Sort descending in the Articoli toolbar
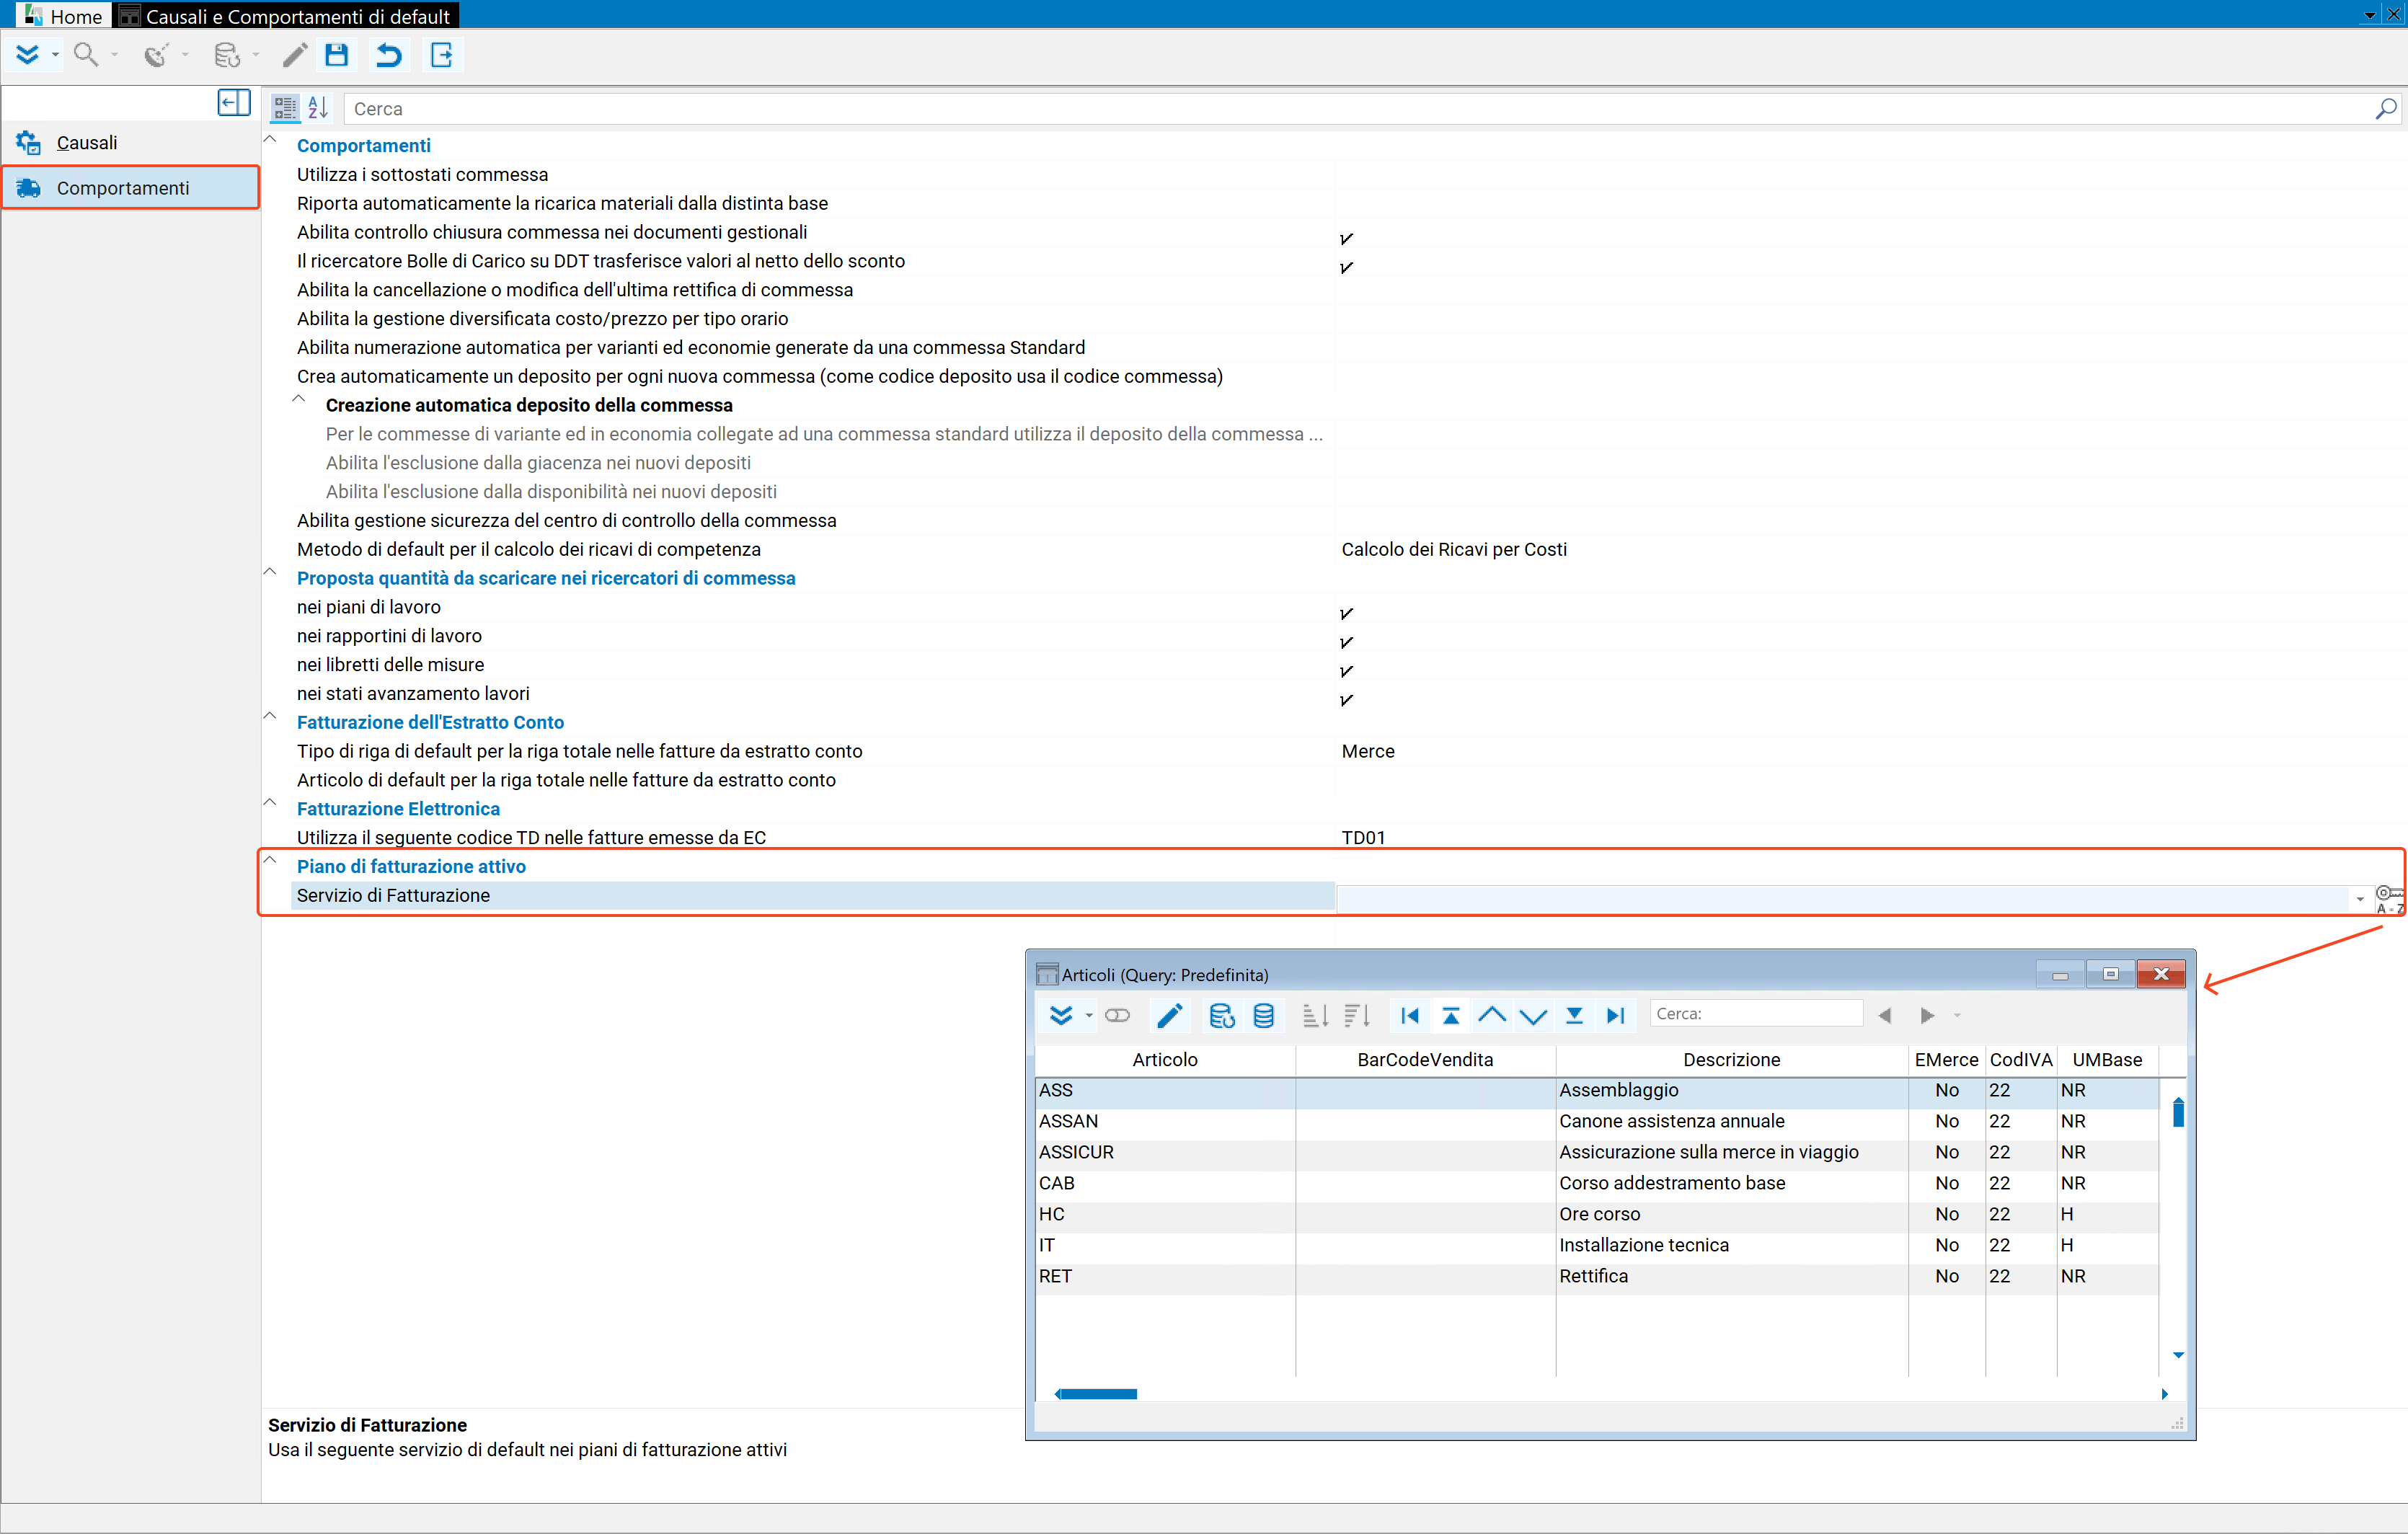This screenshot has width=2408, height=1534. coord(1357,1015)
